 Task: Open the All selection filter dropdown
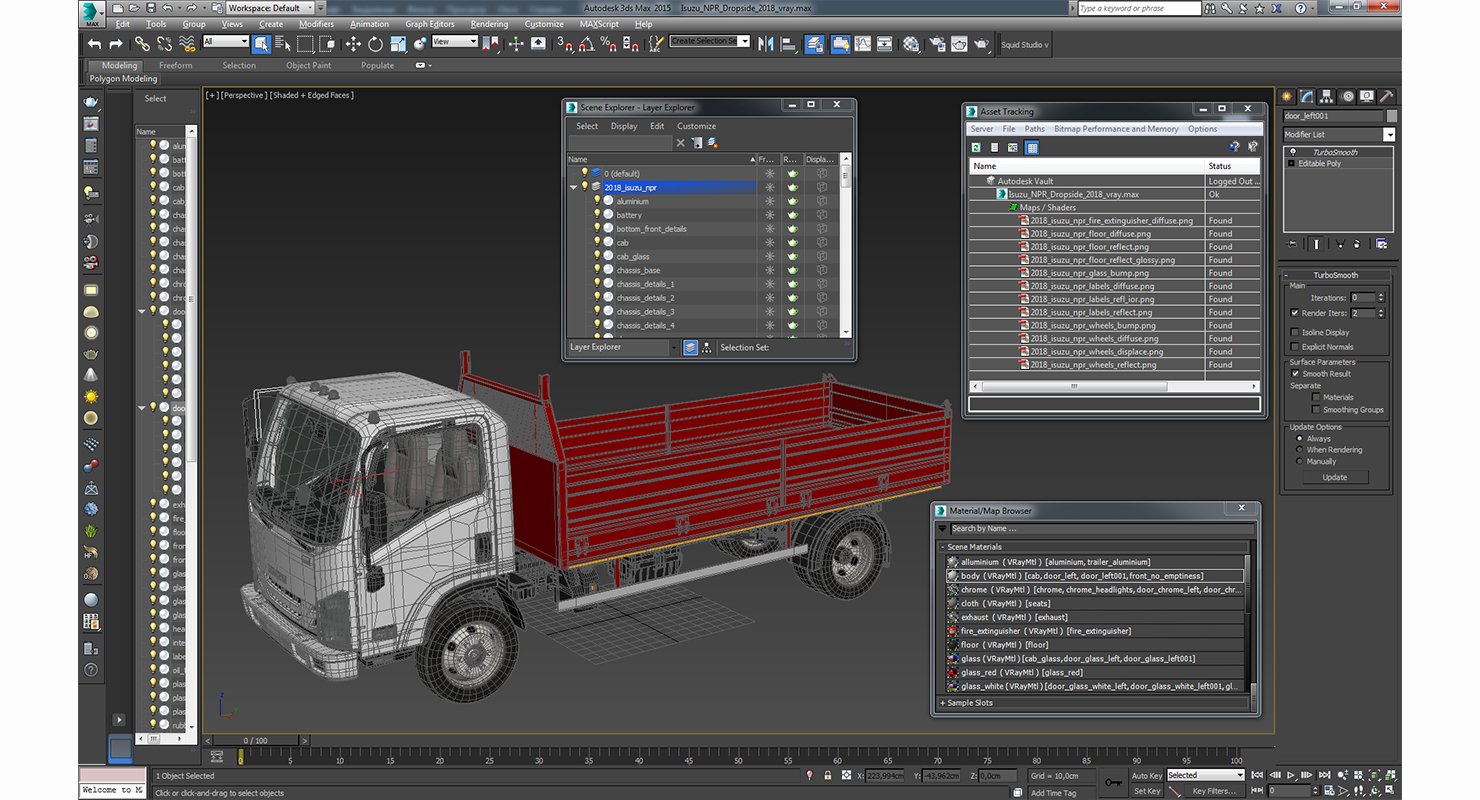pyautogui.click(x=225, y=41)
